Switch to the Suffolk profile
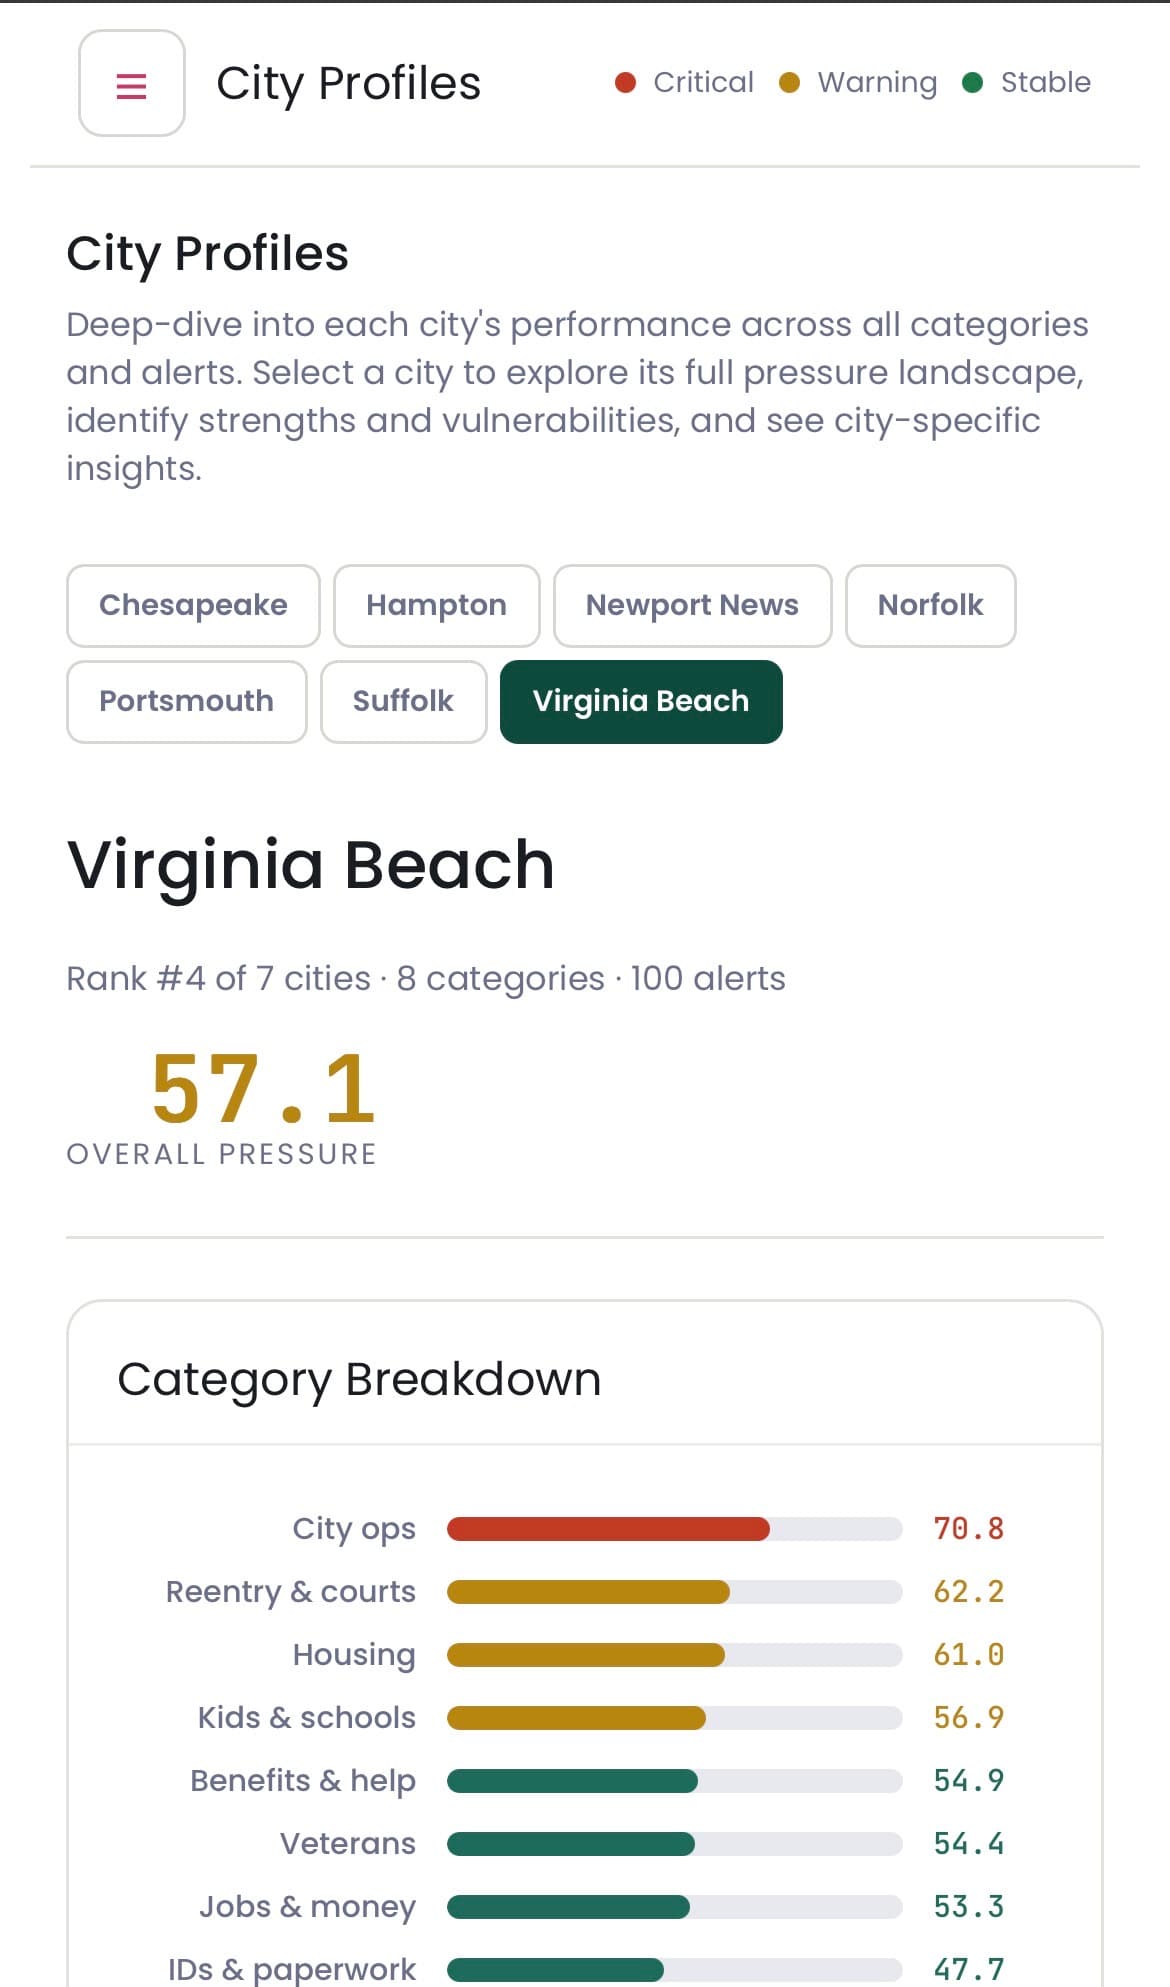The height and width of the screenshot is (1987, 1170). click(x=403, y=702)
